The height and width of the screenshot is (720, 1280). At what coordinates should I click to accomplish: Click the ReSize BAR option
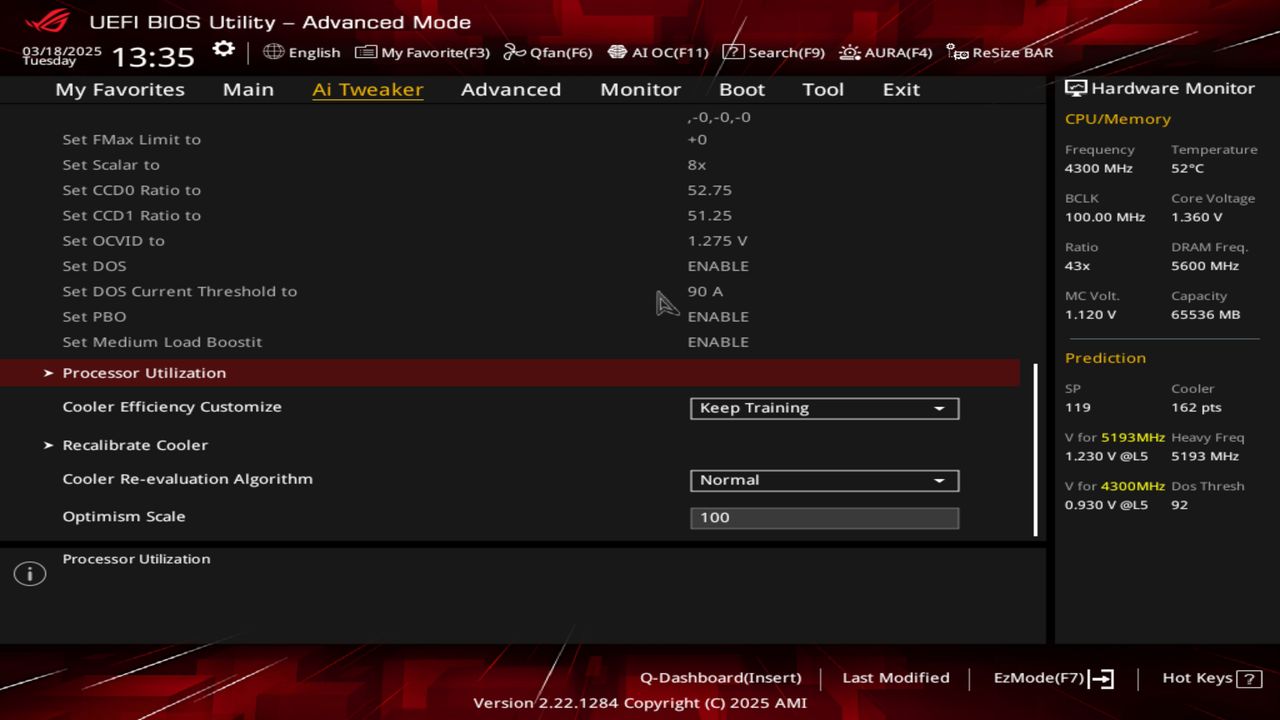pos(1000,52)
